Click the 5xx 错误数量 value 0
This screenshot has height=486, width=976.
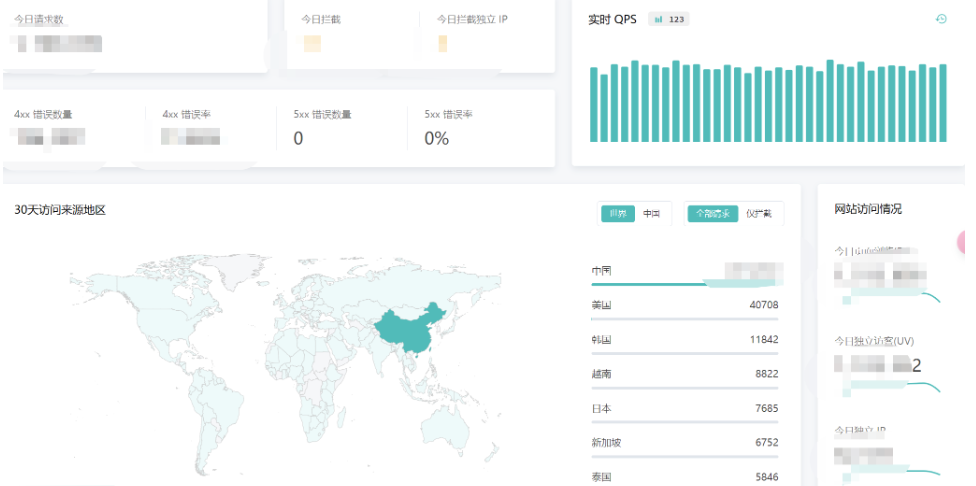click(x=298, y=138)
